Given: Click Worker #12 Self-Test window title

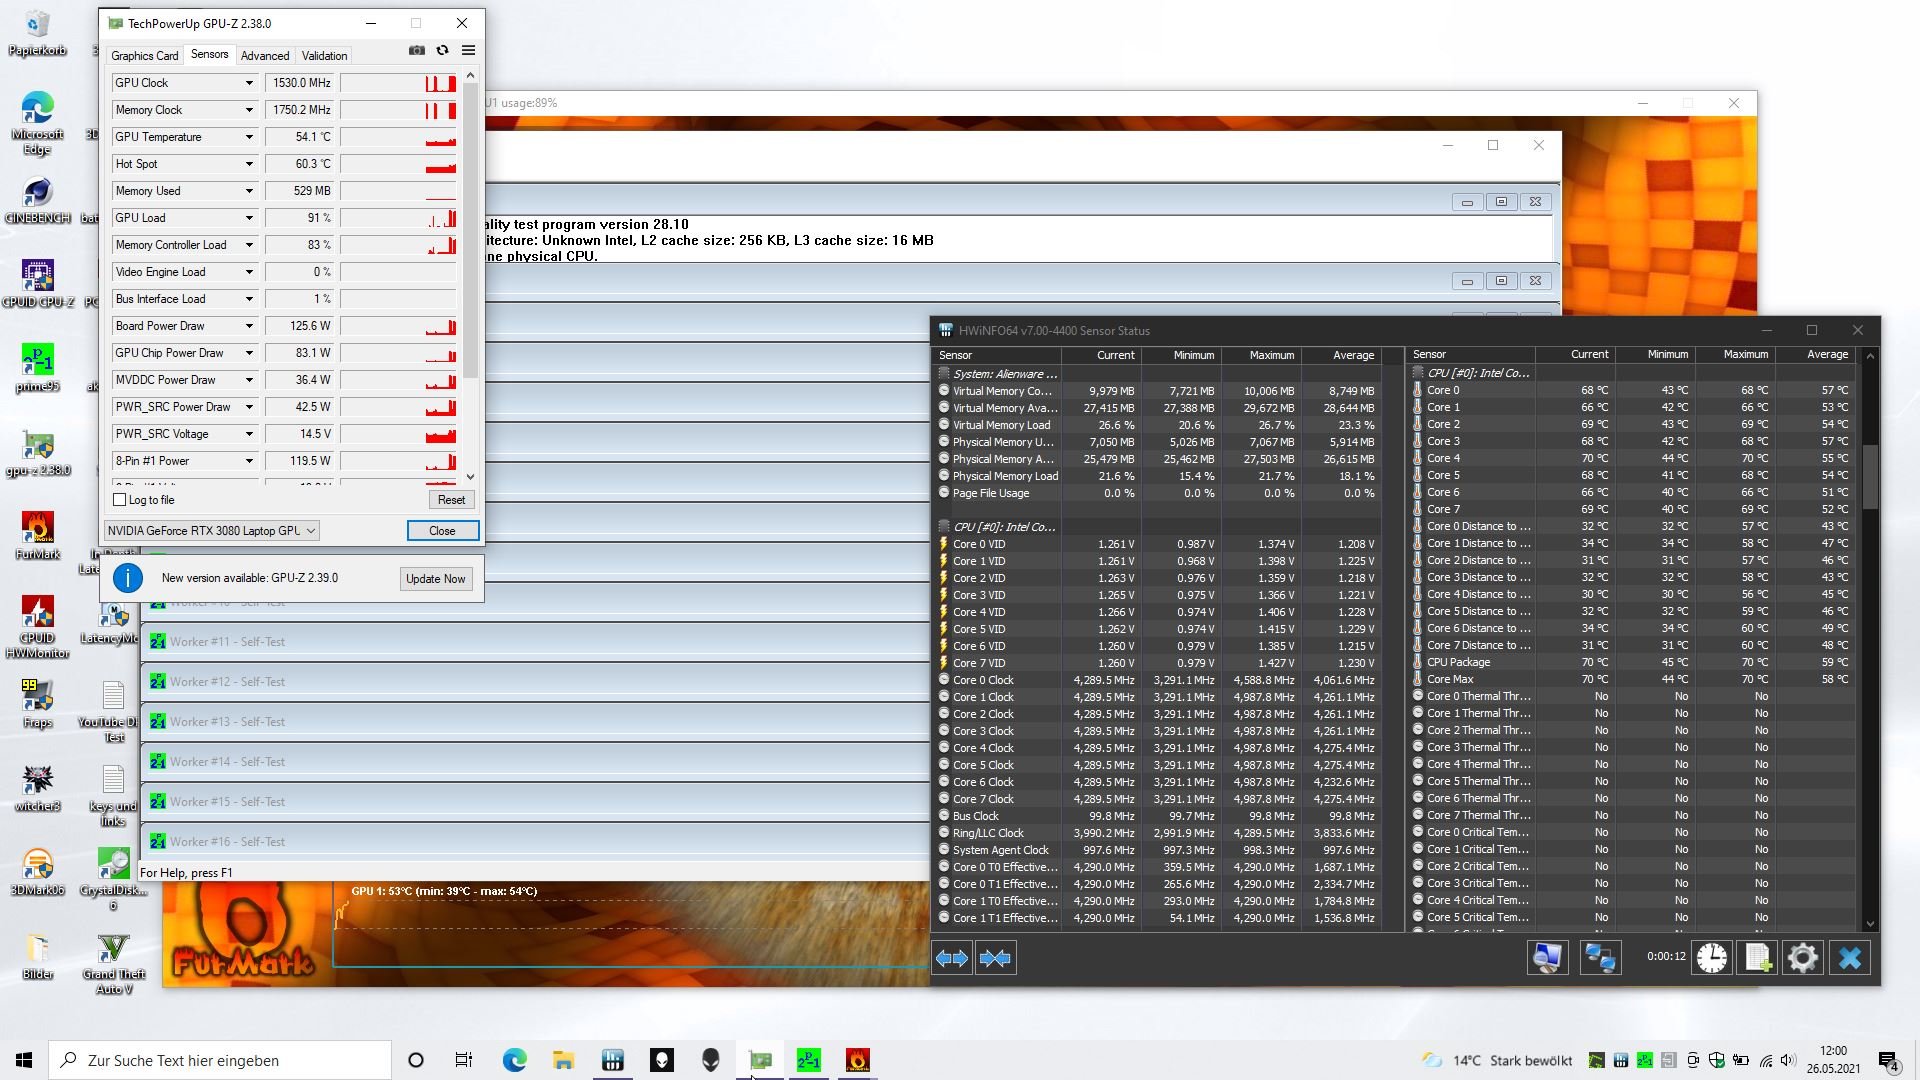Looking at the screenshot, I should click(227, 682).
